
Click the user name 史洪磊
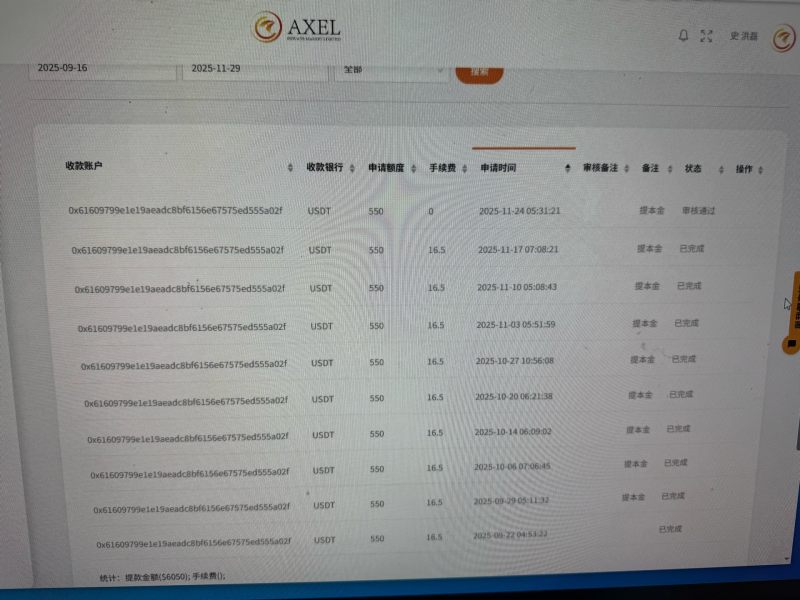click(x=743, y=36)
